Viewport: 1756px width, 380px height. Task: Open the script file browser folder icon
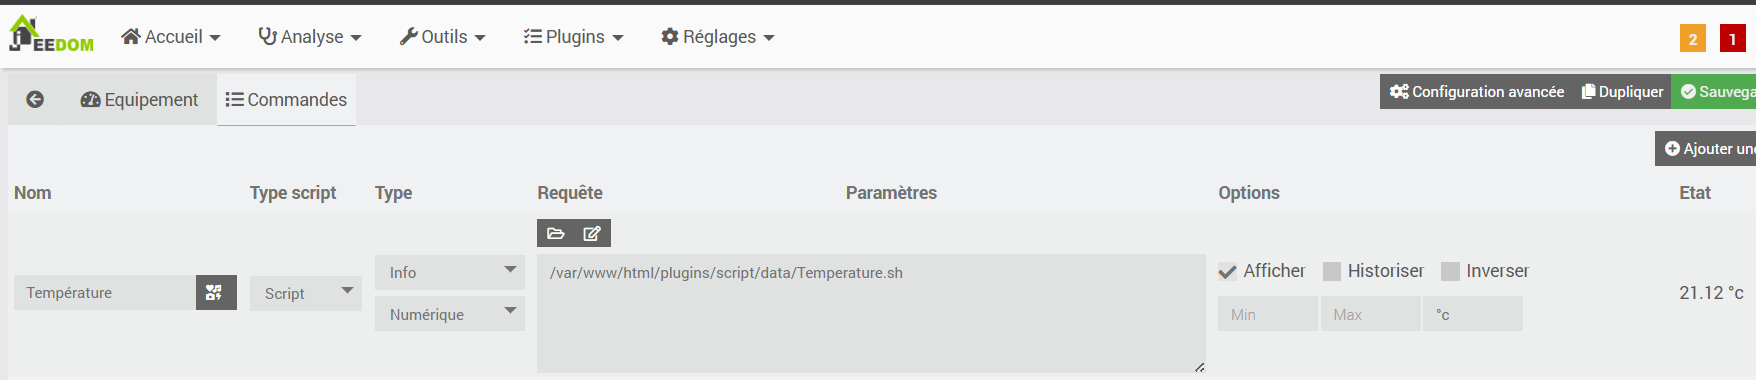tap(556, 233)
